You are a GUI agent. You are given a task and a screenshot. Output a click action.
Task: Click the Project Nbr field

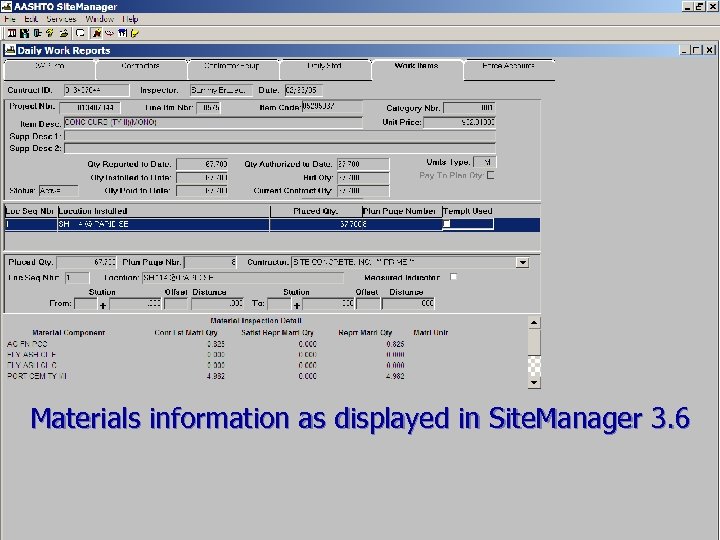(x=90, y=108)
